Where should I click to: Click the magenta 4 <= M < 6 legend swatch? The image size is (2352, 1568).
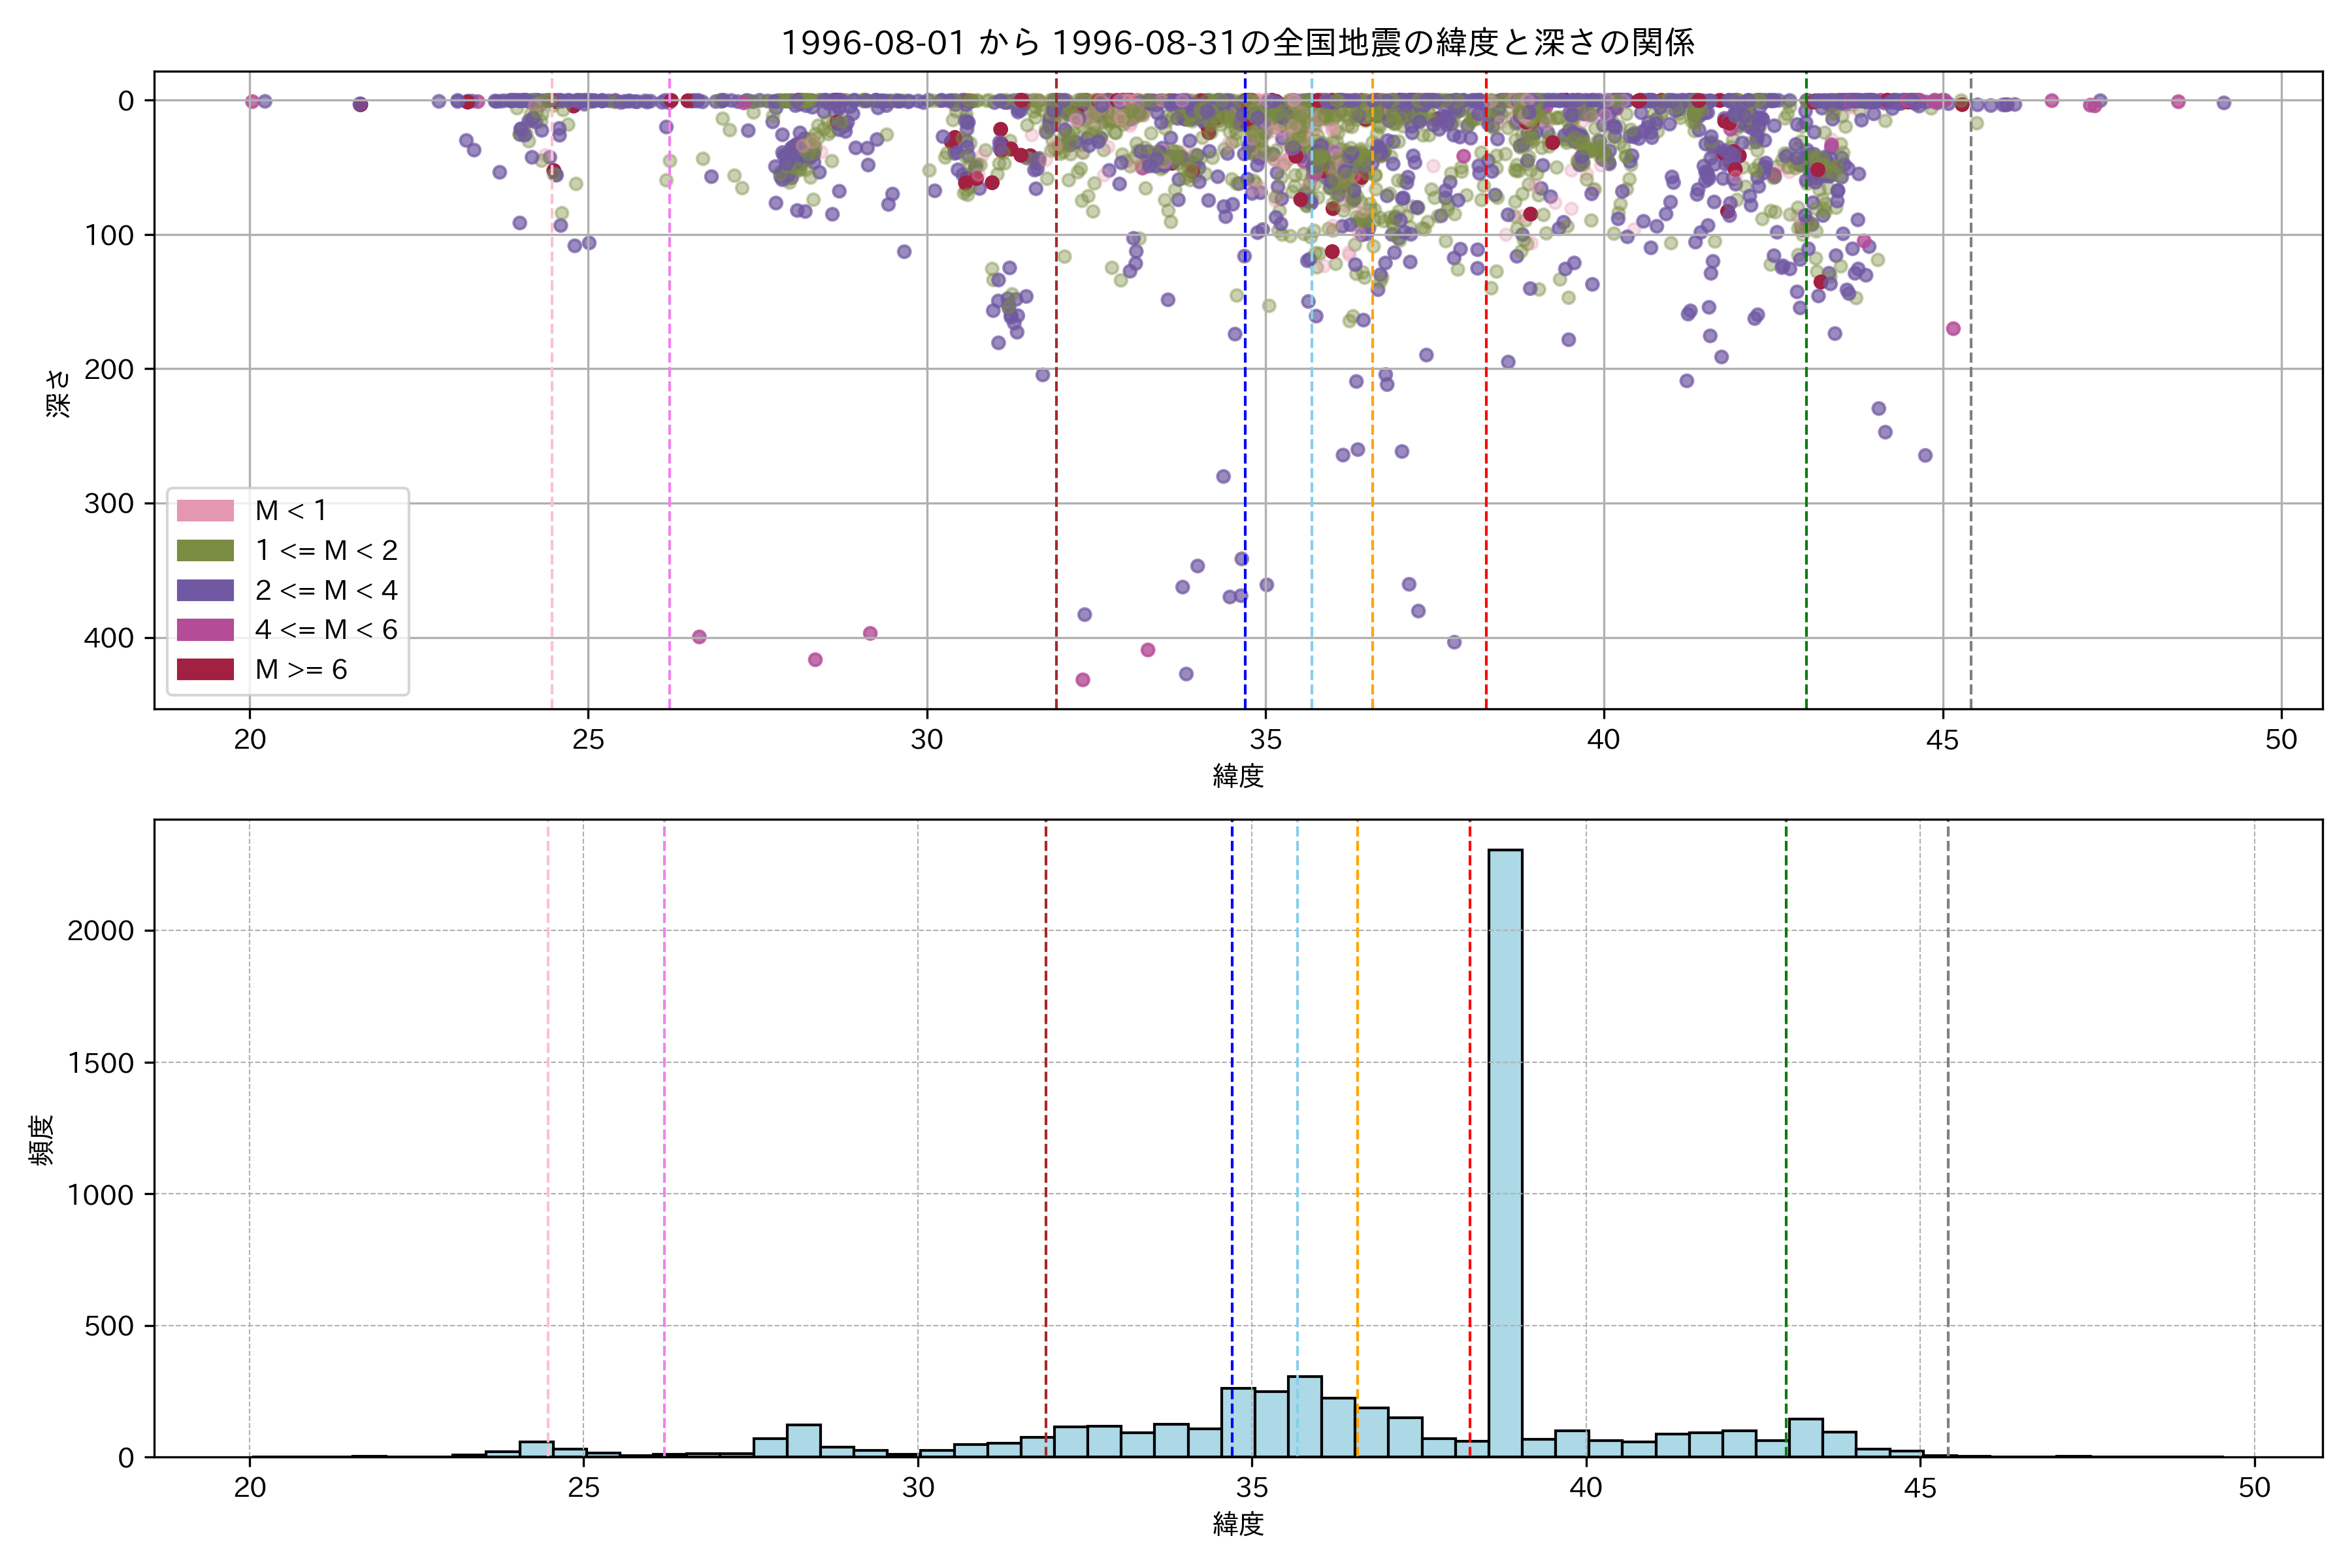(205, 630)
